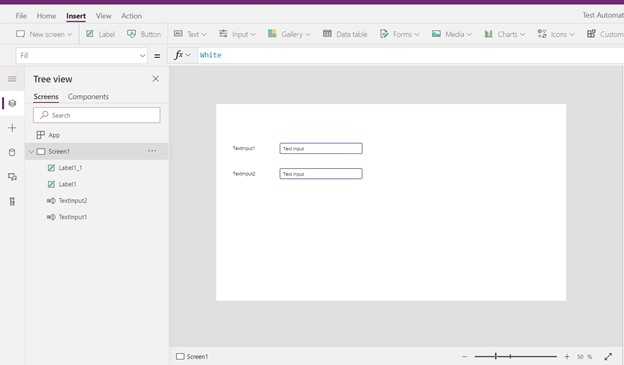624x365 pixels.
Task: Click the TextInput2 label on canvas
Action: click(244, 174)
